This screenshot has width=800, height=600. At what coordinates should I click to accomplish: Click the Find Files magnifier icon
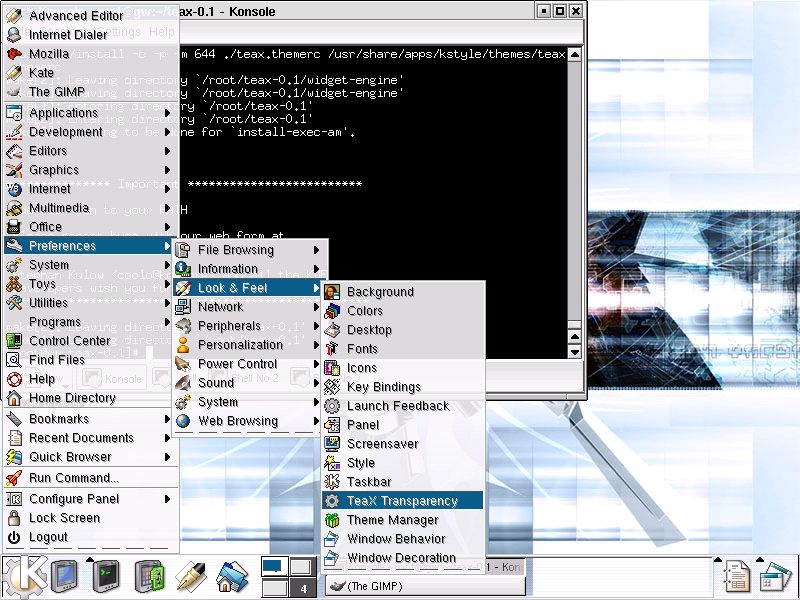pyautogui.click(x=14, y=360)
